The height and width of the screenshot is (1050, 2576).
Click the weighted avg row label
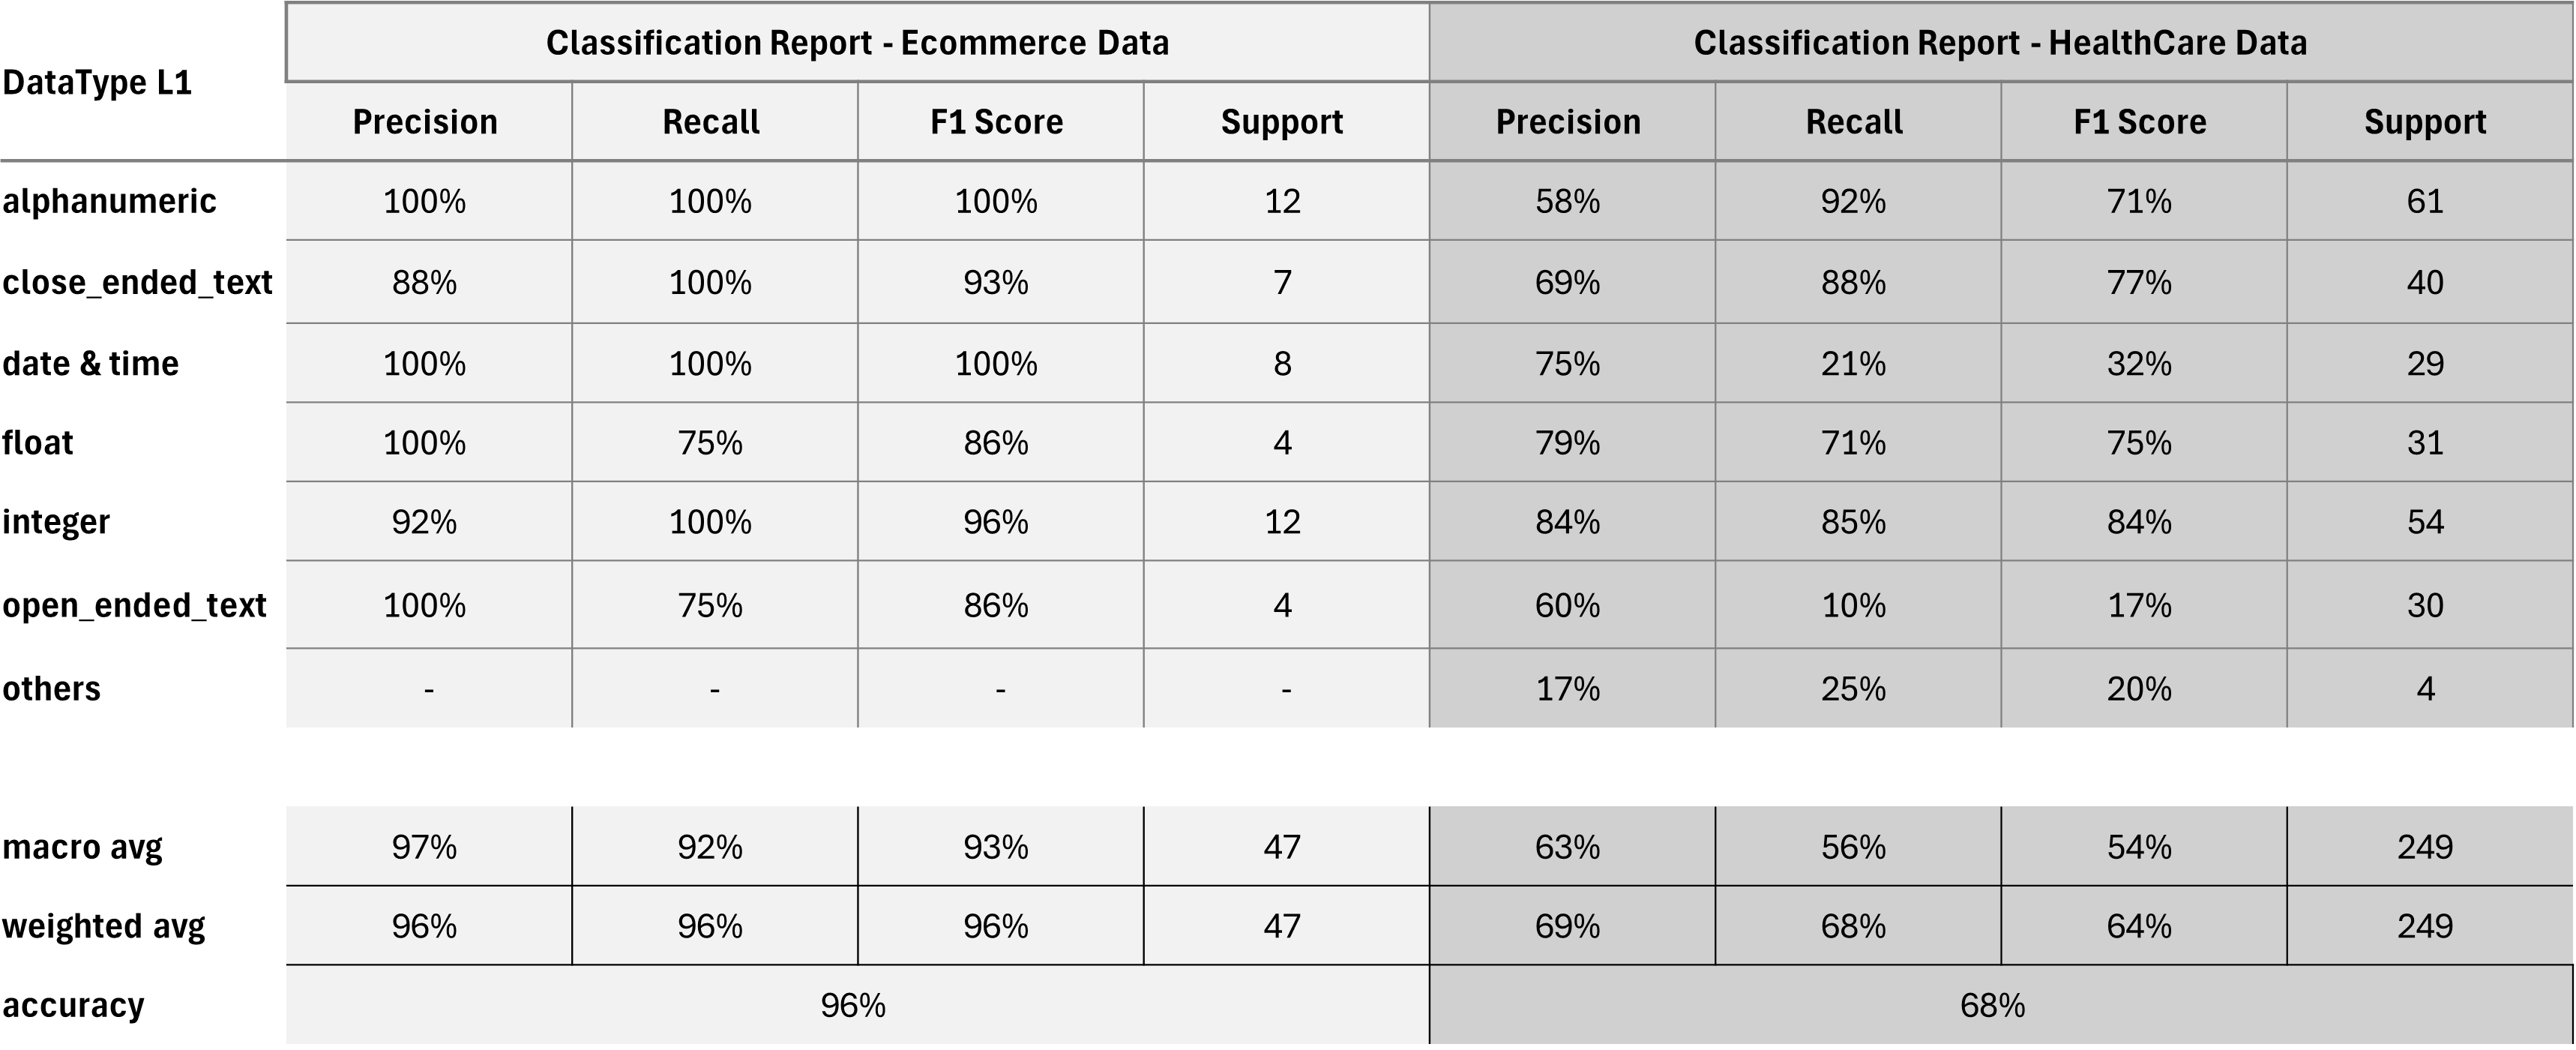tap(103, 926)
